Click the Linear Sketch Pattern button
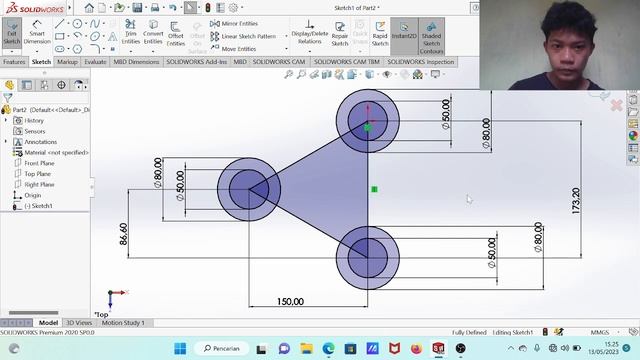Screen dimensions: 640x360 click(243, 36)
